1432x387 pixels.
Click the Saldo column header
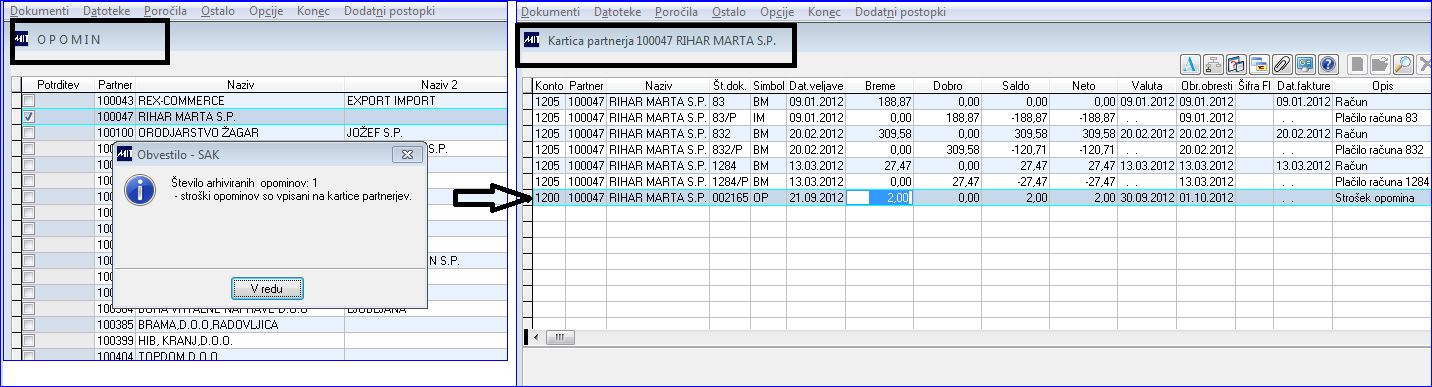pos(1015,85)
